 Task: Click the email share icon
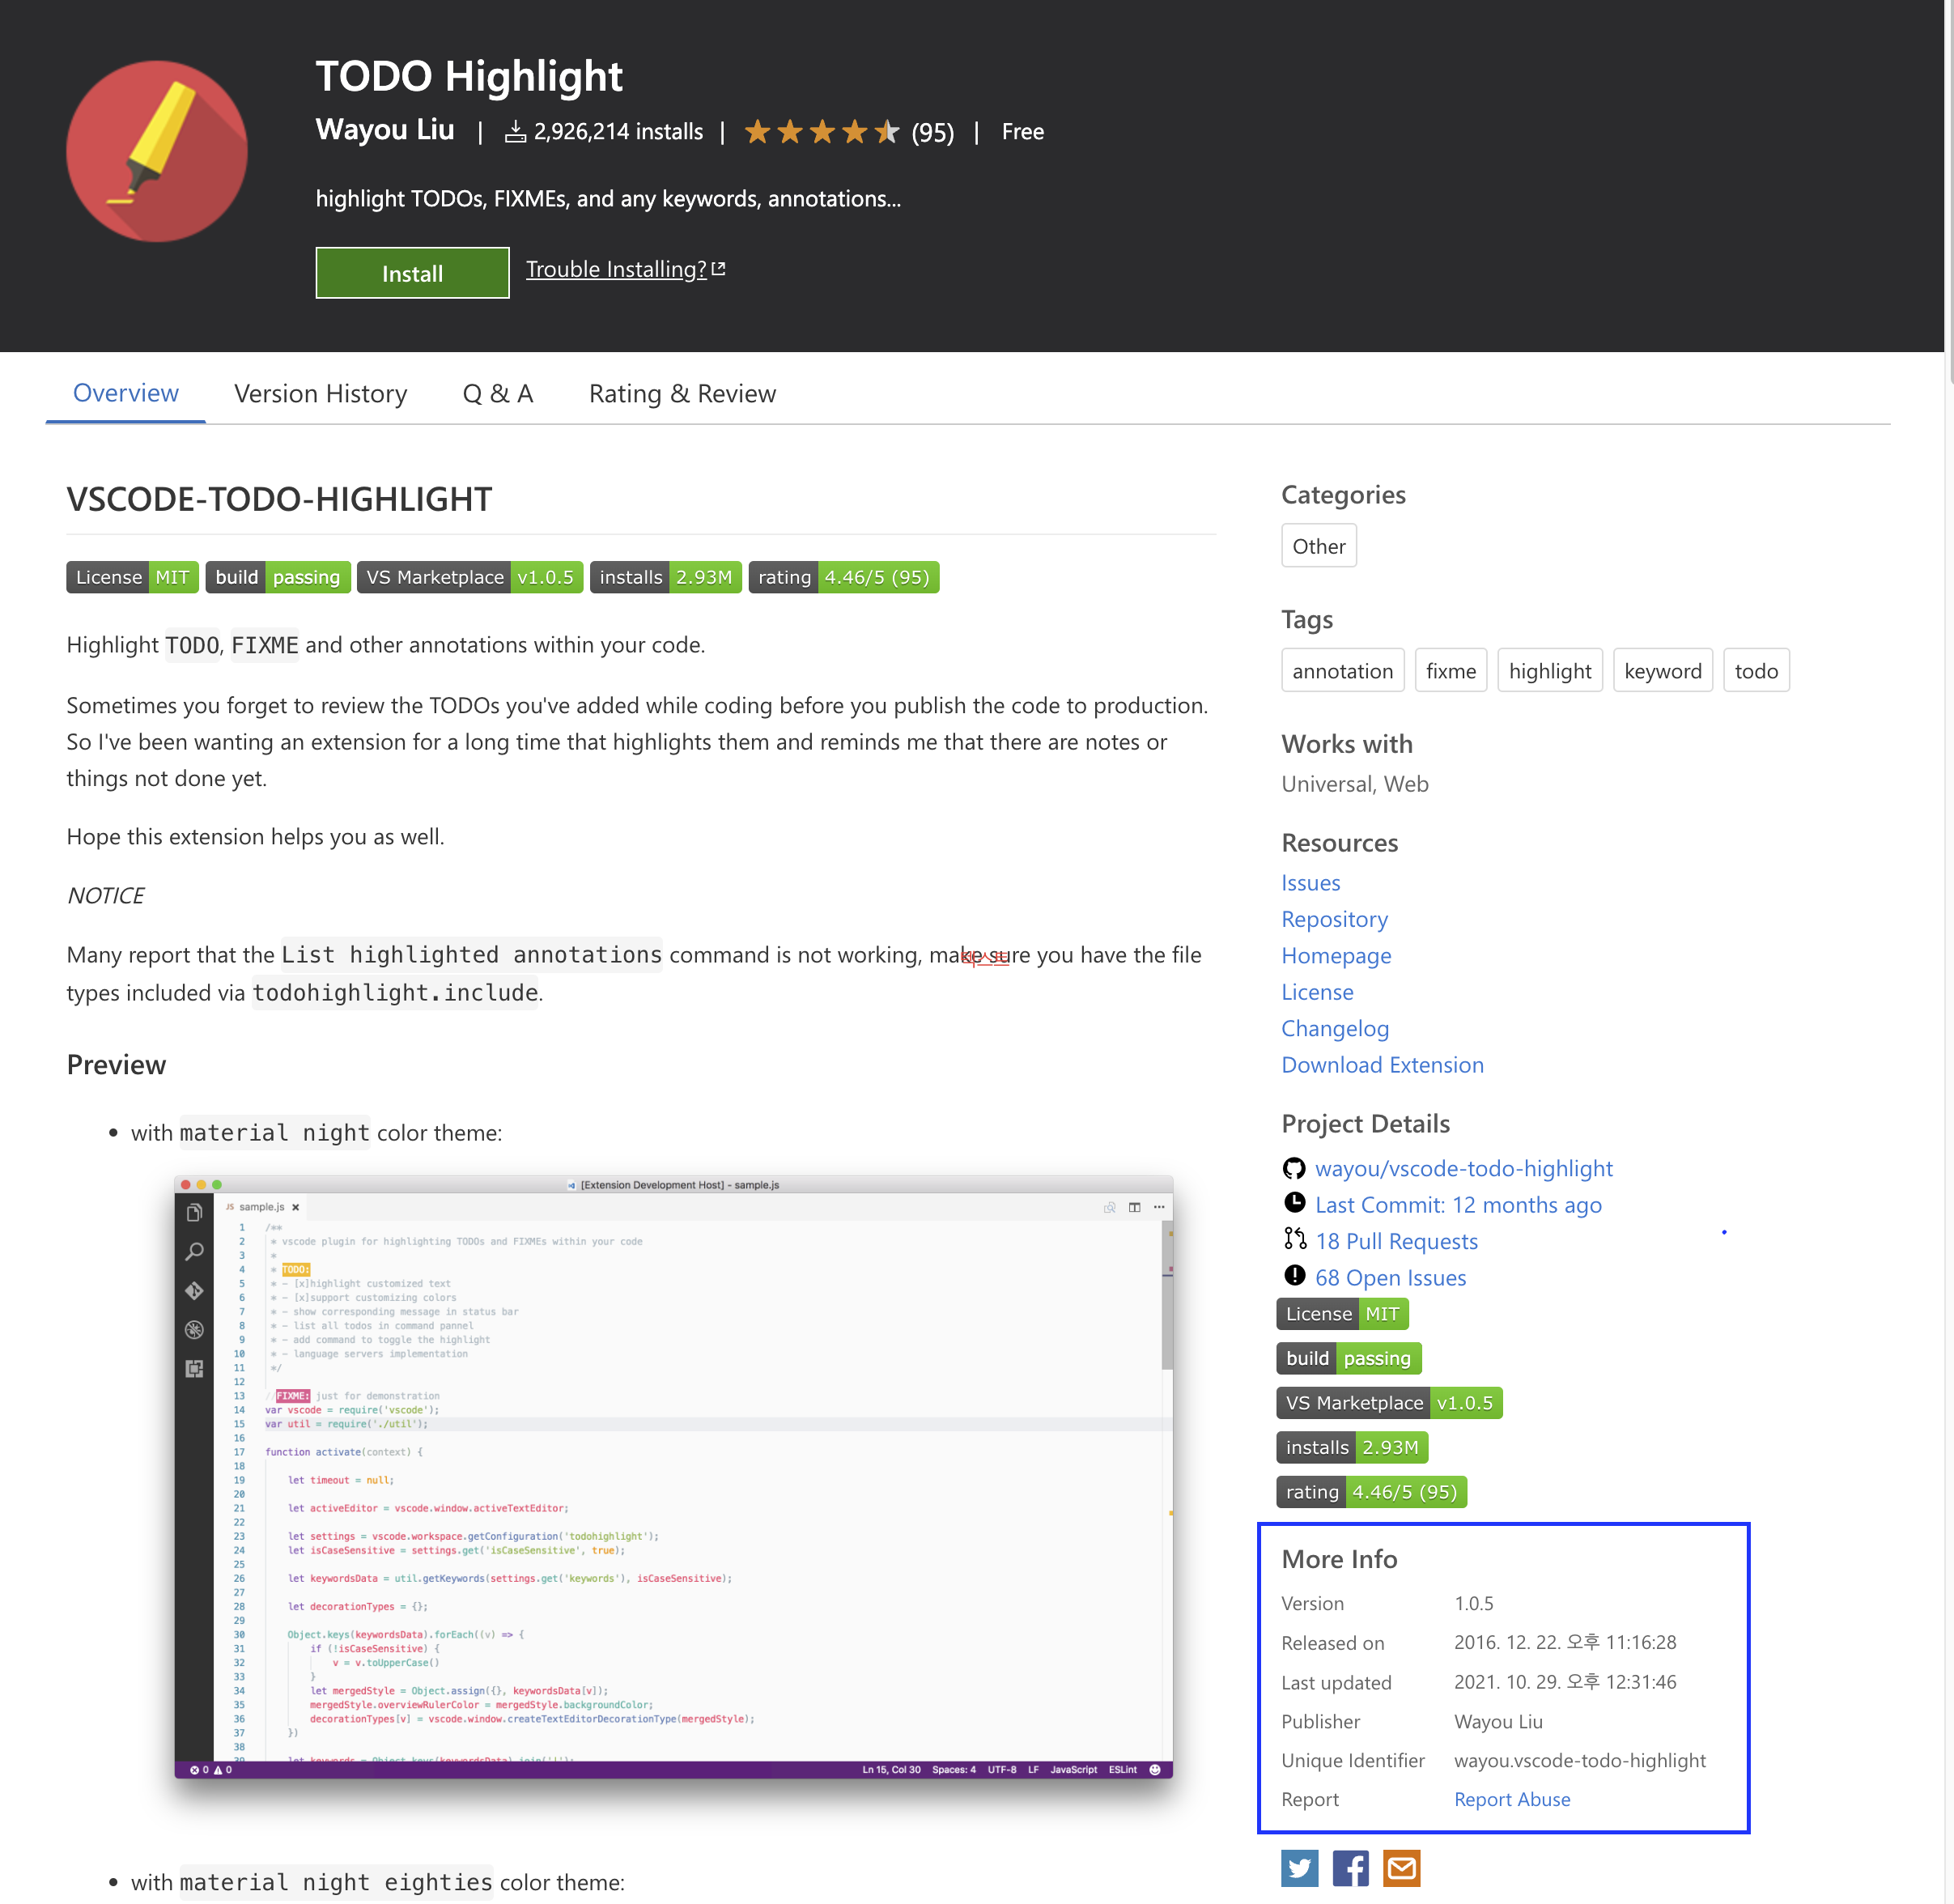[1401, 1867]
